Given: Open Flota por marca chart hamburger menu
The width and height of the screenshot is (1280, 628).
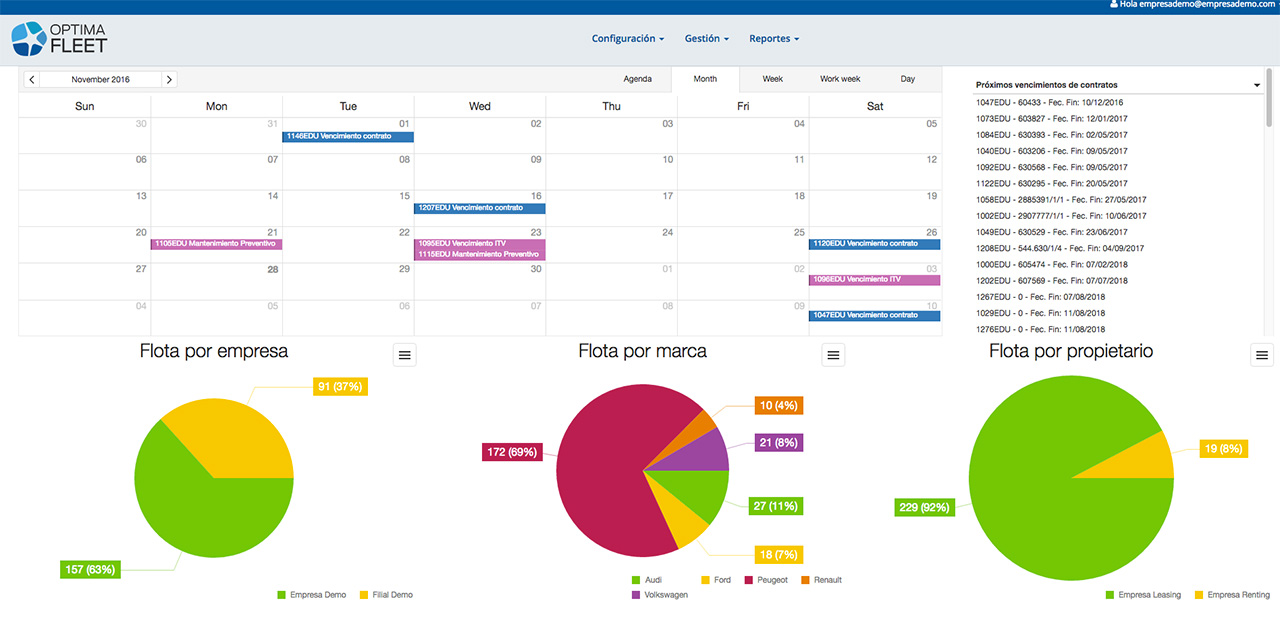Looking at the screenshot, I should (x=834, y=355).
